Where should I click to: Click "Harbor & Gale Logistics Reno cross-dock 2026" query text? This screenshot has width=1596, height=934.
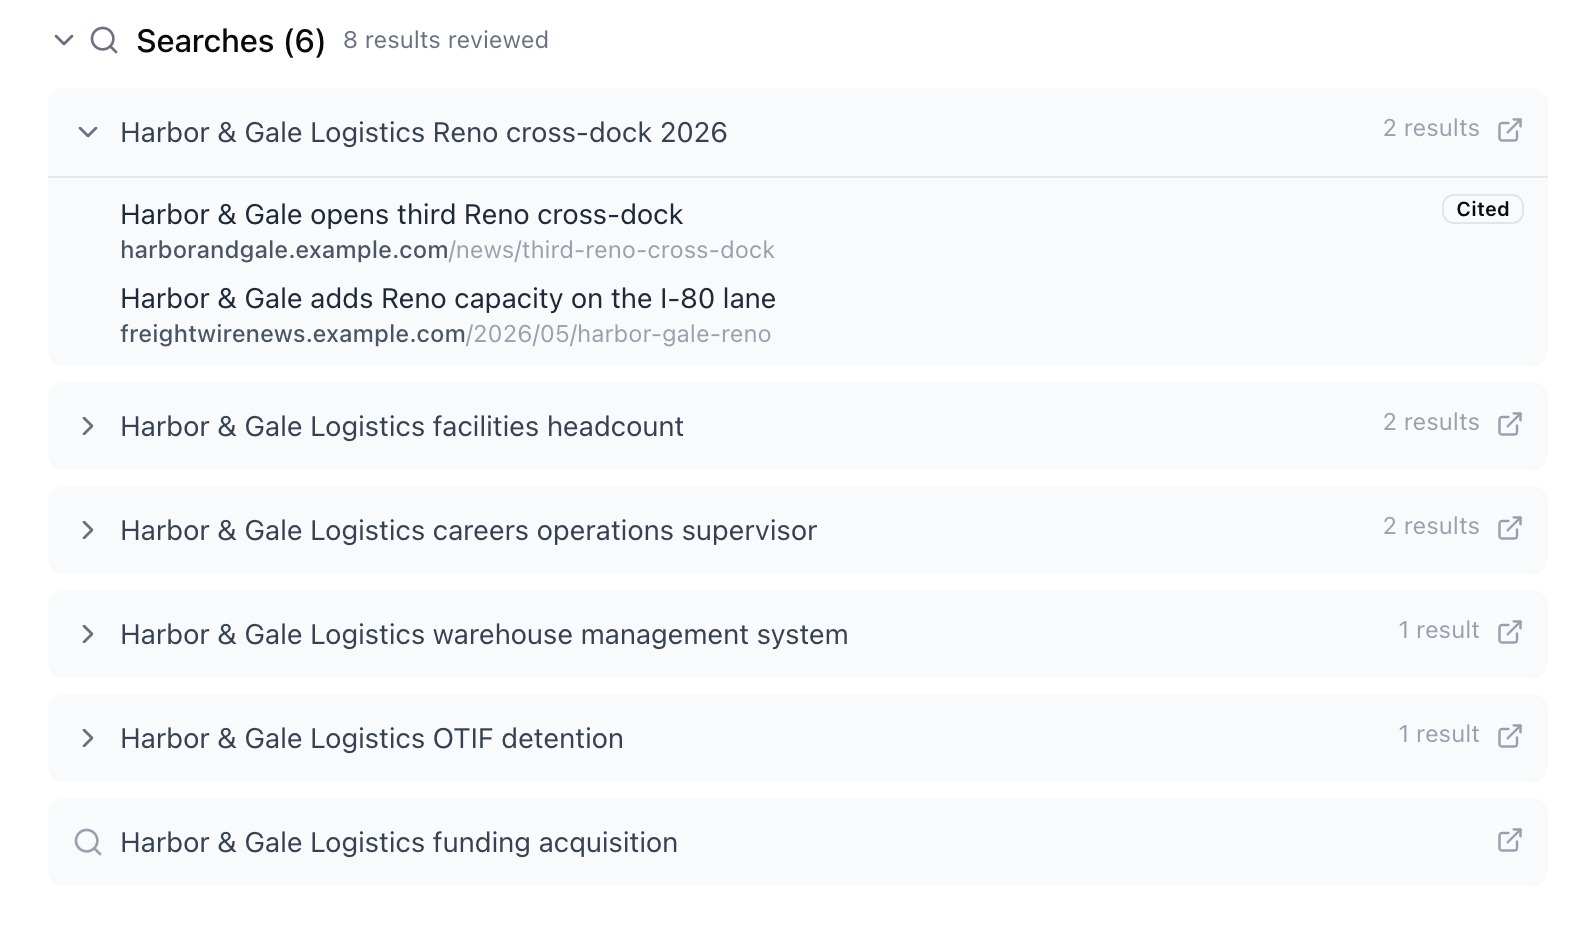pyautogui.click(x=424, y=133)
